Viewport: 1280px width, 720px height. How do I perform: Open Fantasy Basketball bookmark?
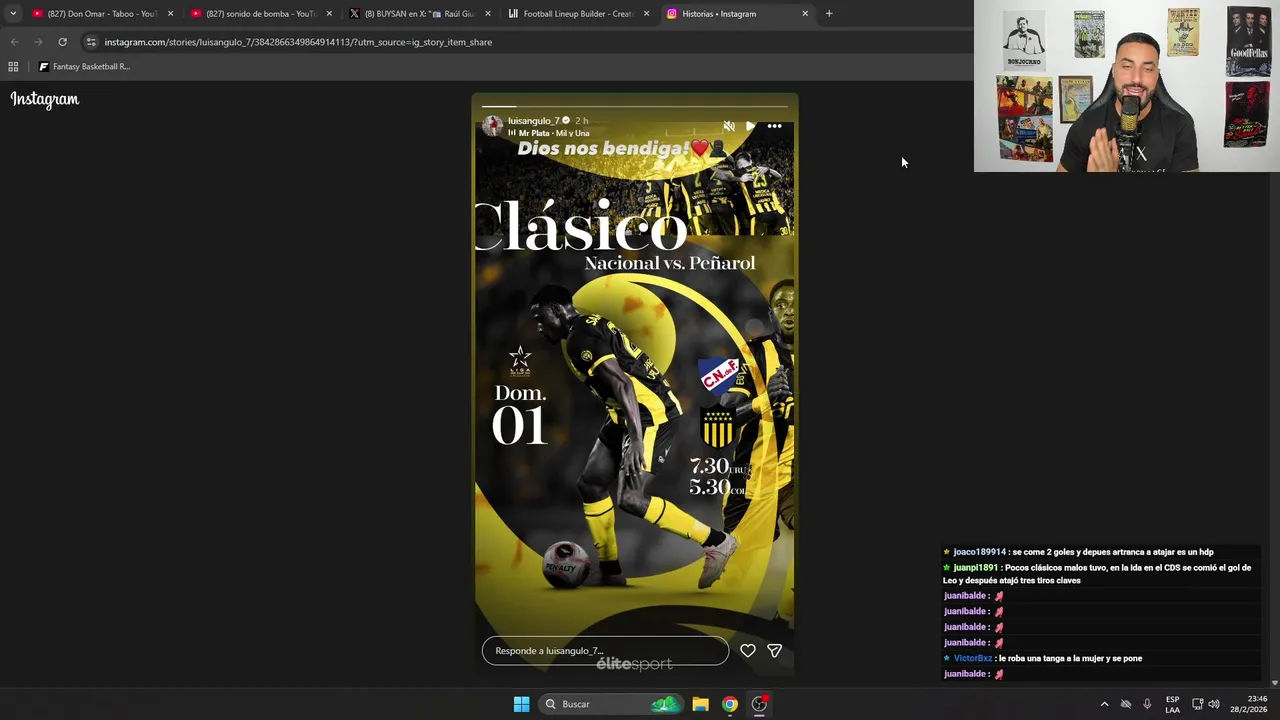tap(84, 67)
